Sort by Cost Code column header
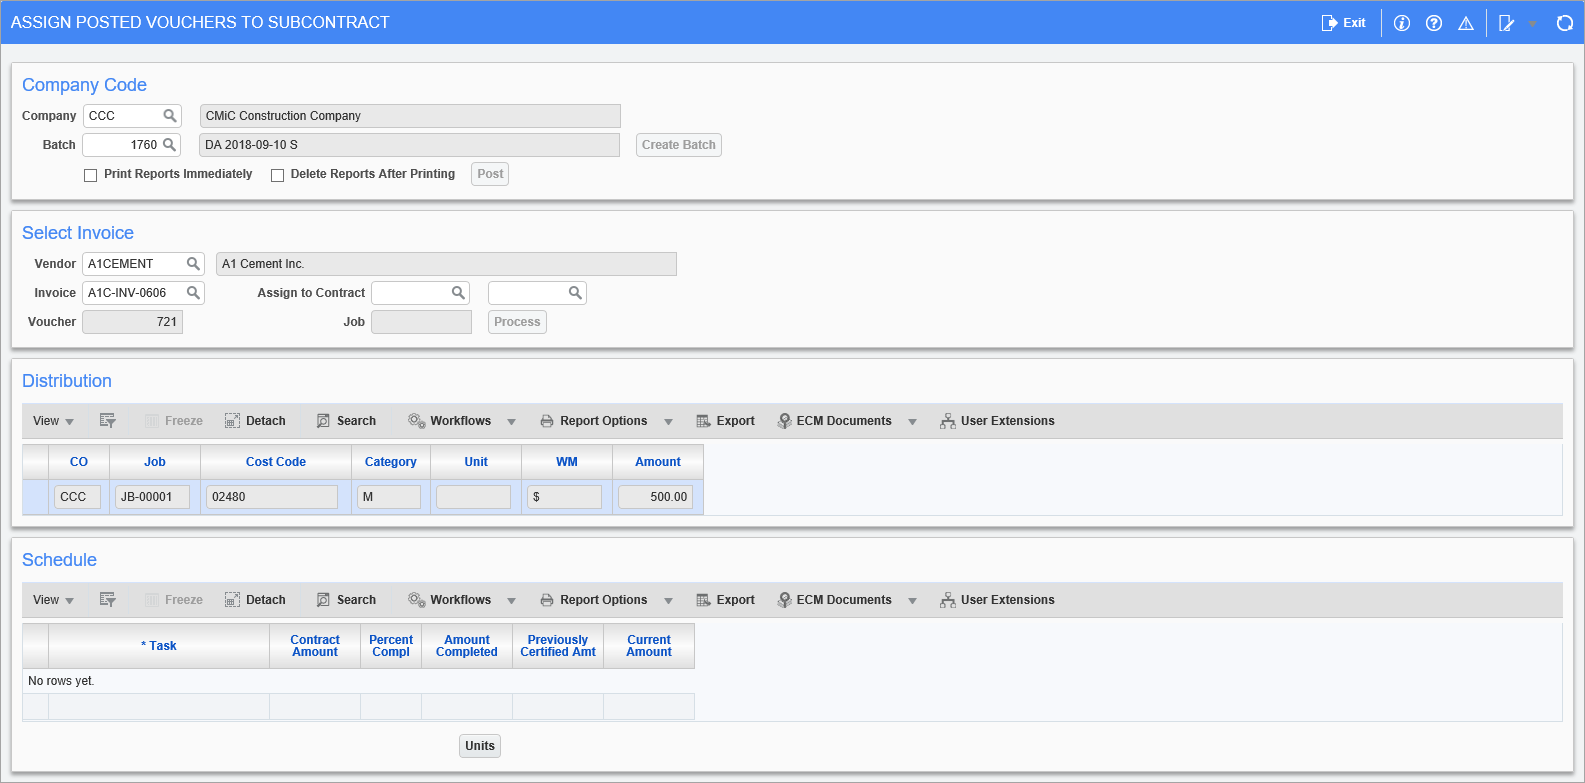Screen dimensions: 1585x783 (x=276, y=462)
